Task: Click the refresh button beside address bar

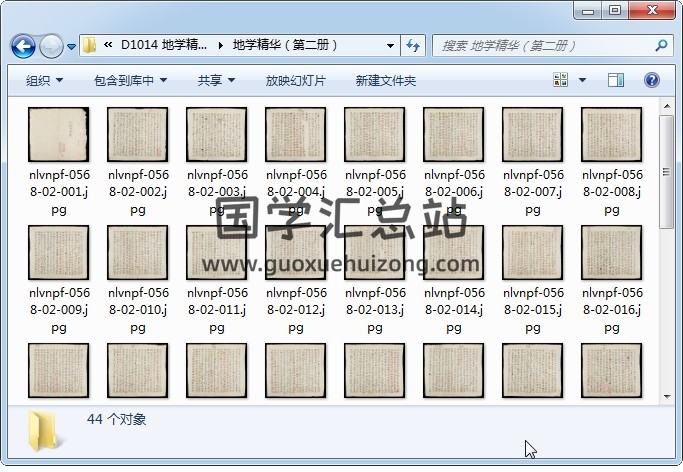Action: pos(413,45)
